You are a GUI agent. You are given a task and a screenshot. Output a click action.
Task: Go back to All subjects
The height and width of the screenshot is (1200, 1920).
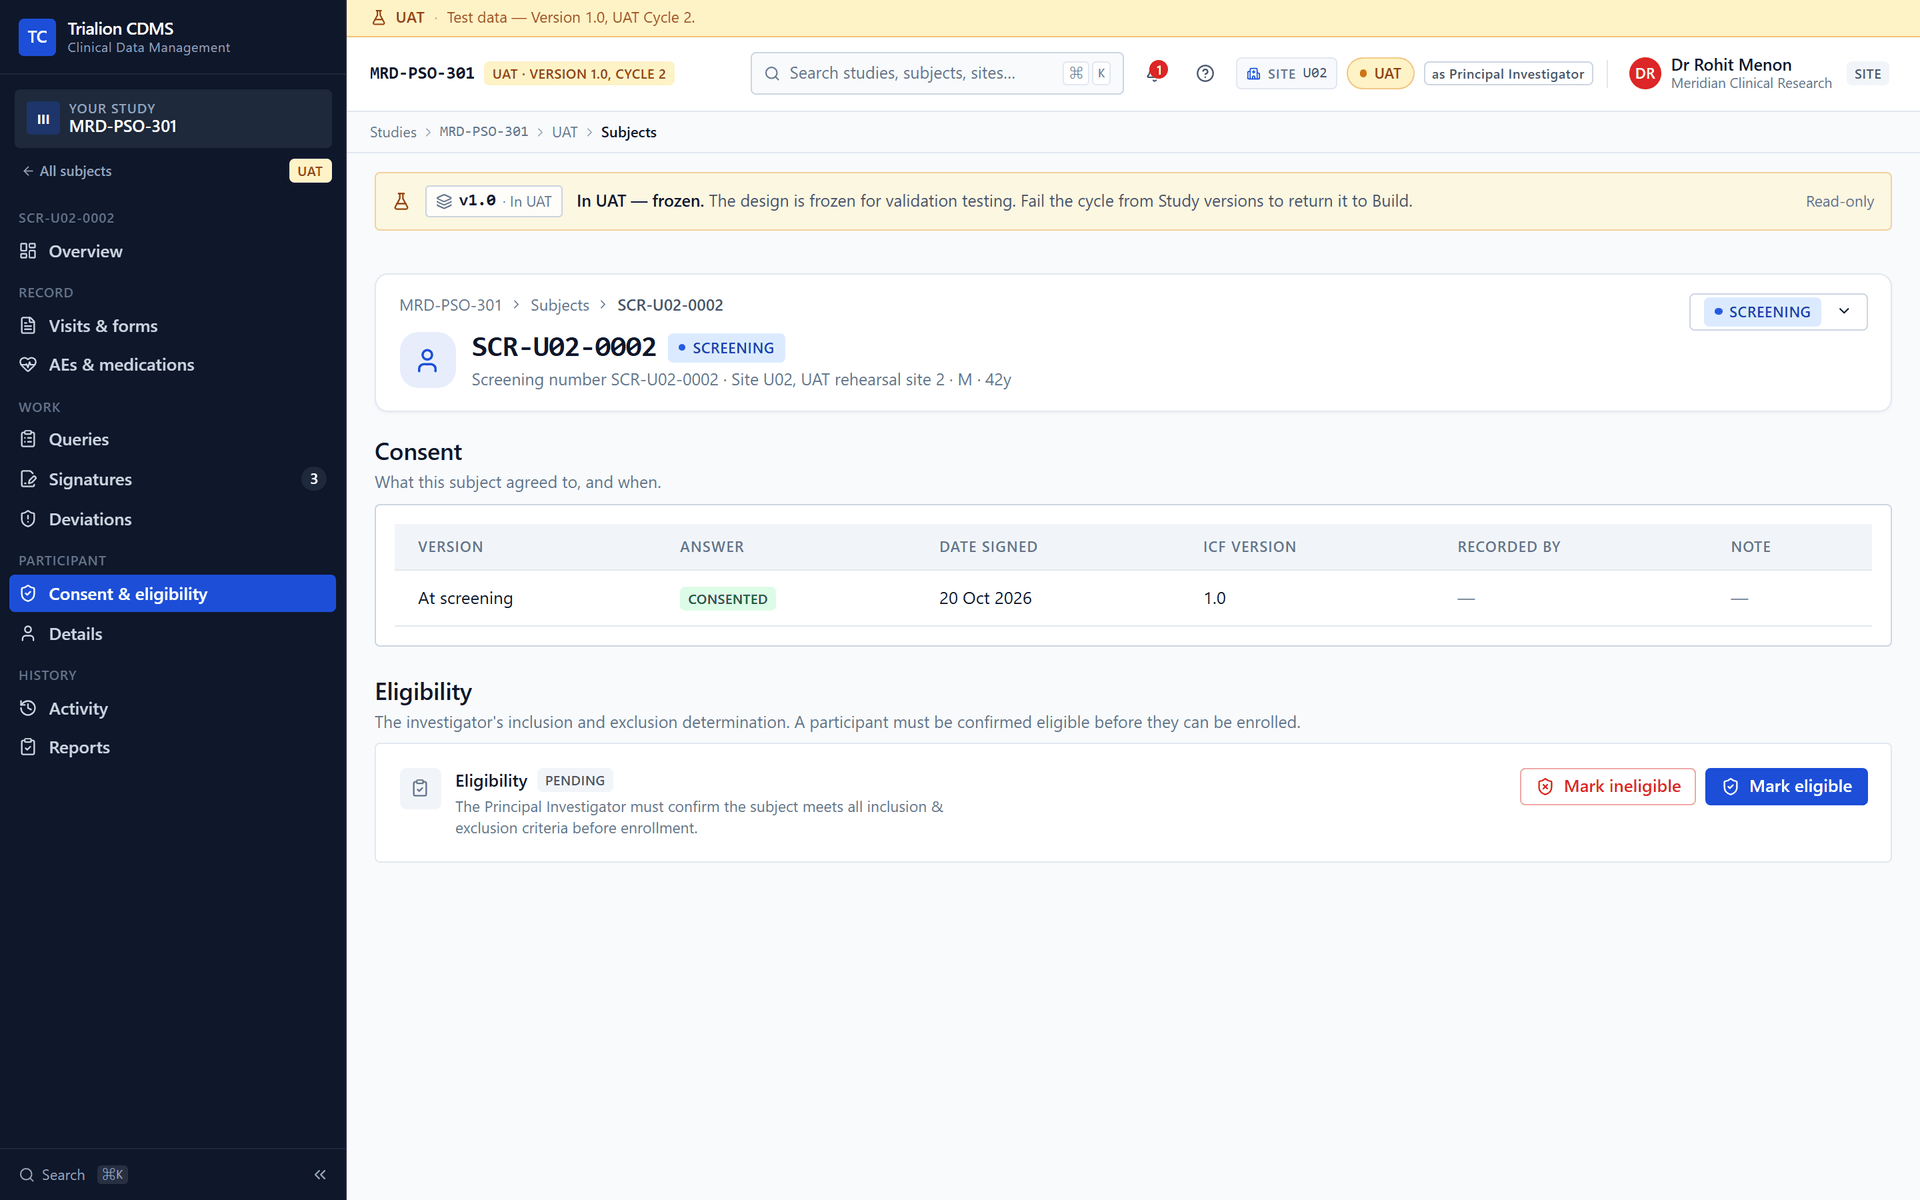[67, 171]
